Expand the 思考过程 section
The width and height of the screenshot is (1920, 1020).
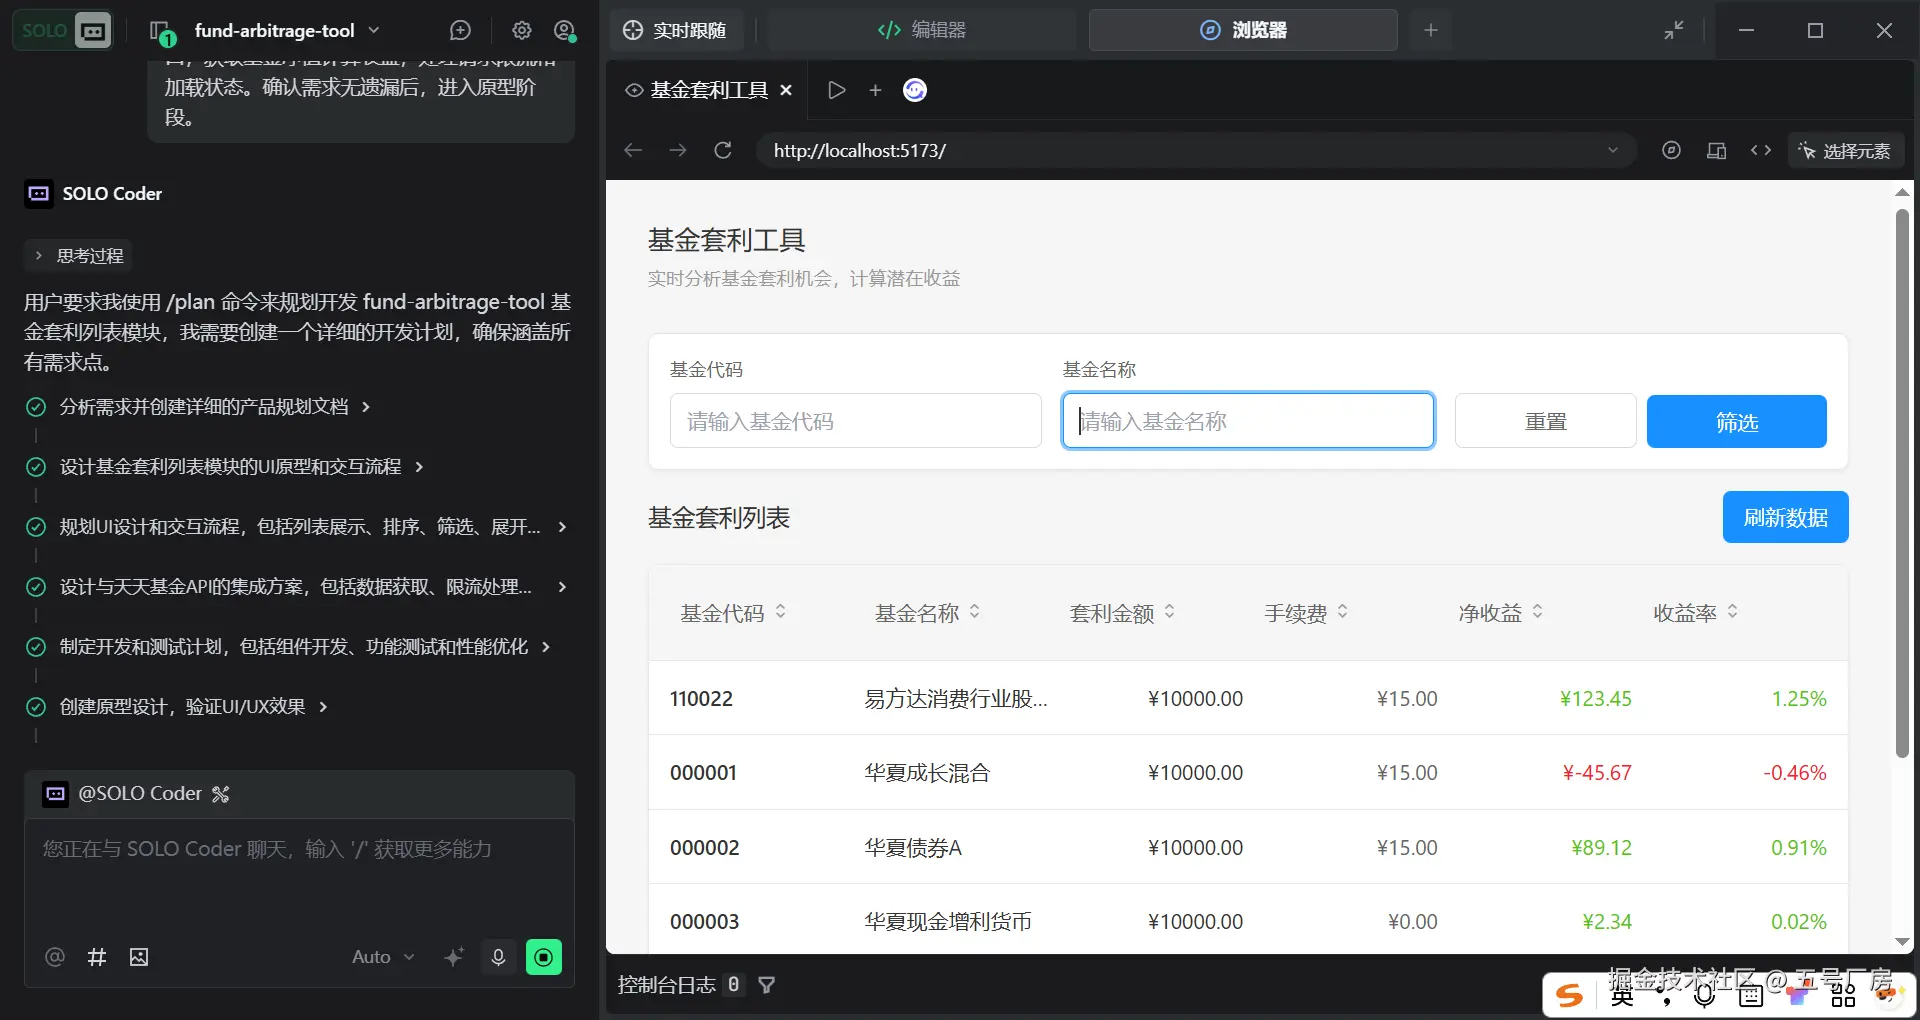pyautogui.click(x=79, y=256)
